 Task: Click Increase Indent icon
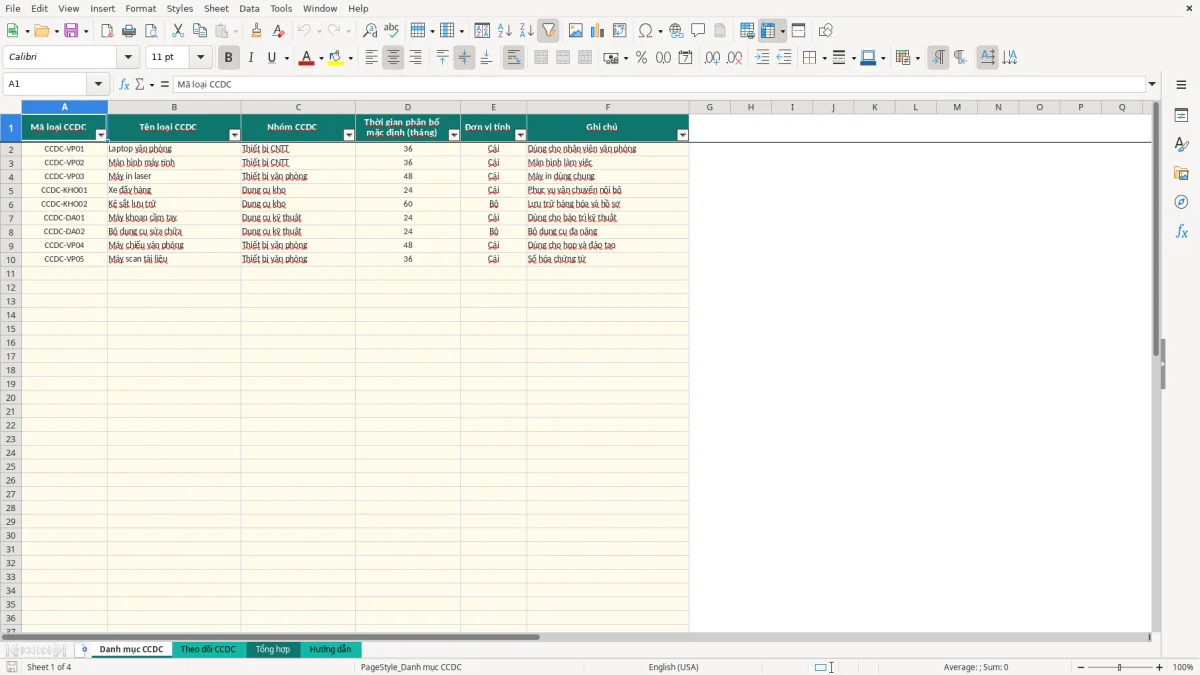coord(762,58)
